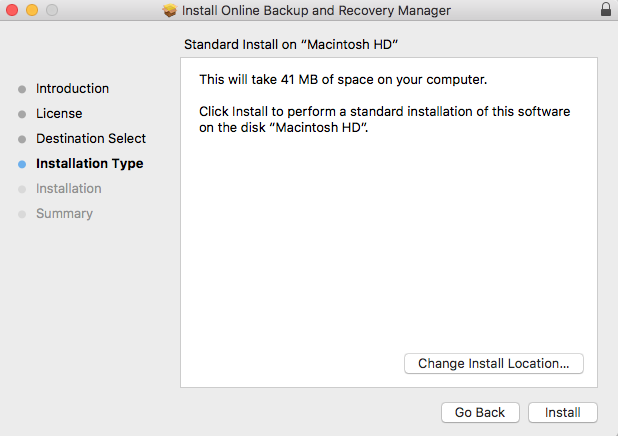
Task: Click the Summary step bullet dot
Action: [22, 214]
